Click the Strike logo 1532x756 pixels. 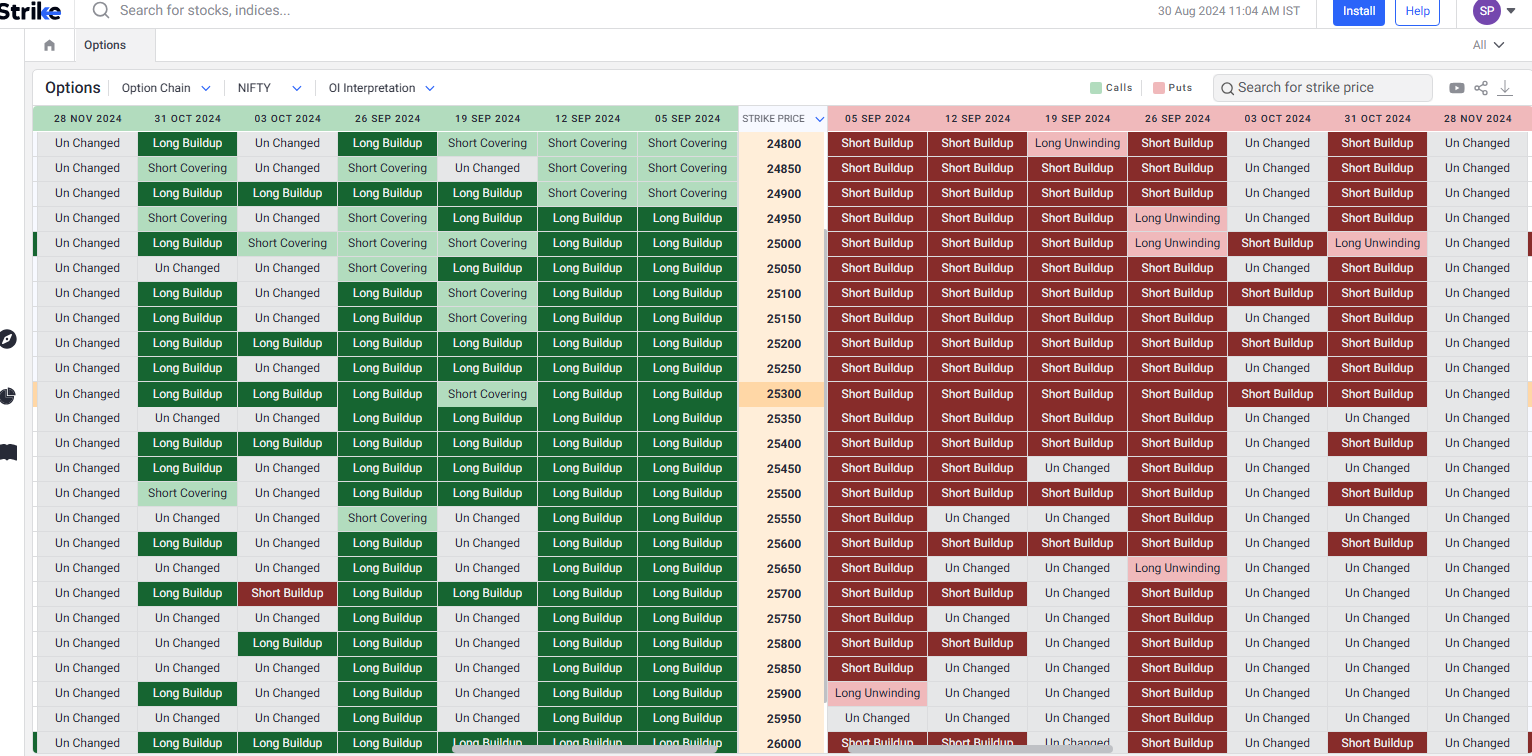pyautogui.click(x=30, y=11)
